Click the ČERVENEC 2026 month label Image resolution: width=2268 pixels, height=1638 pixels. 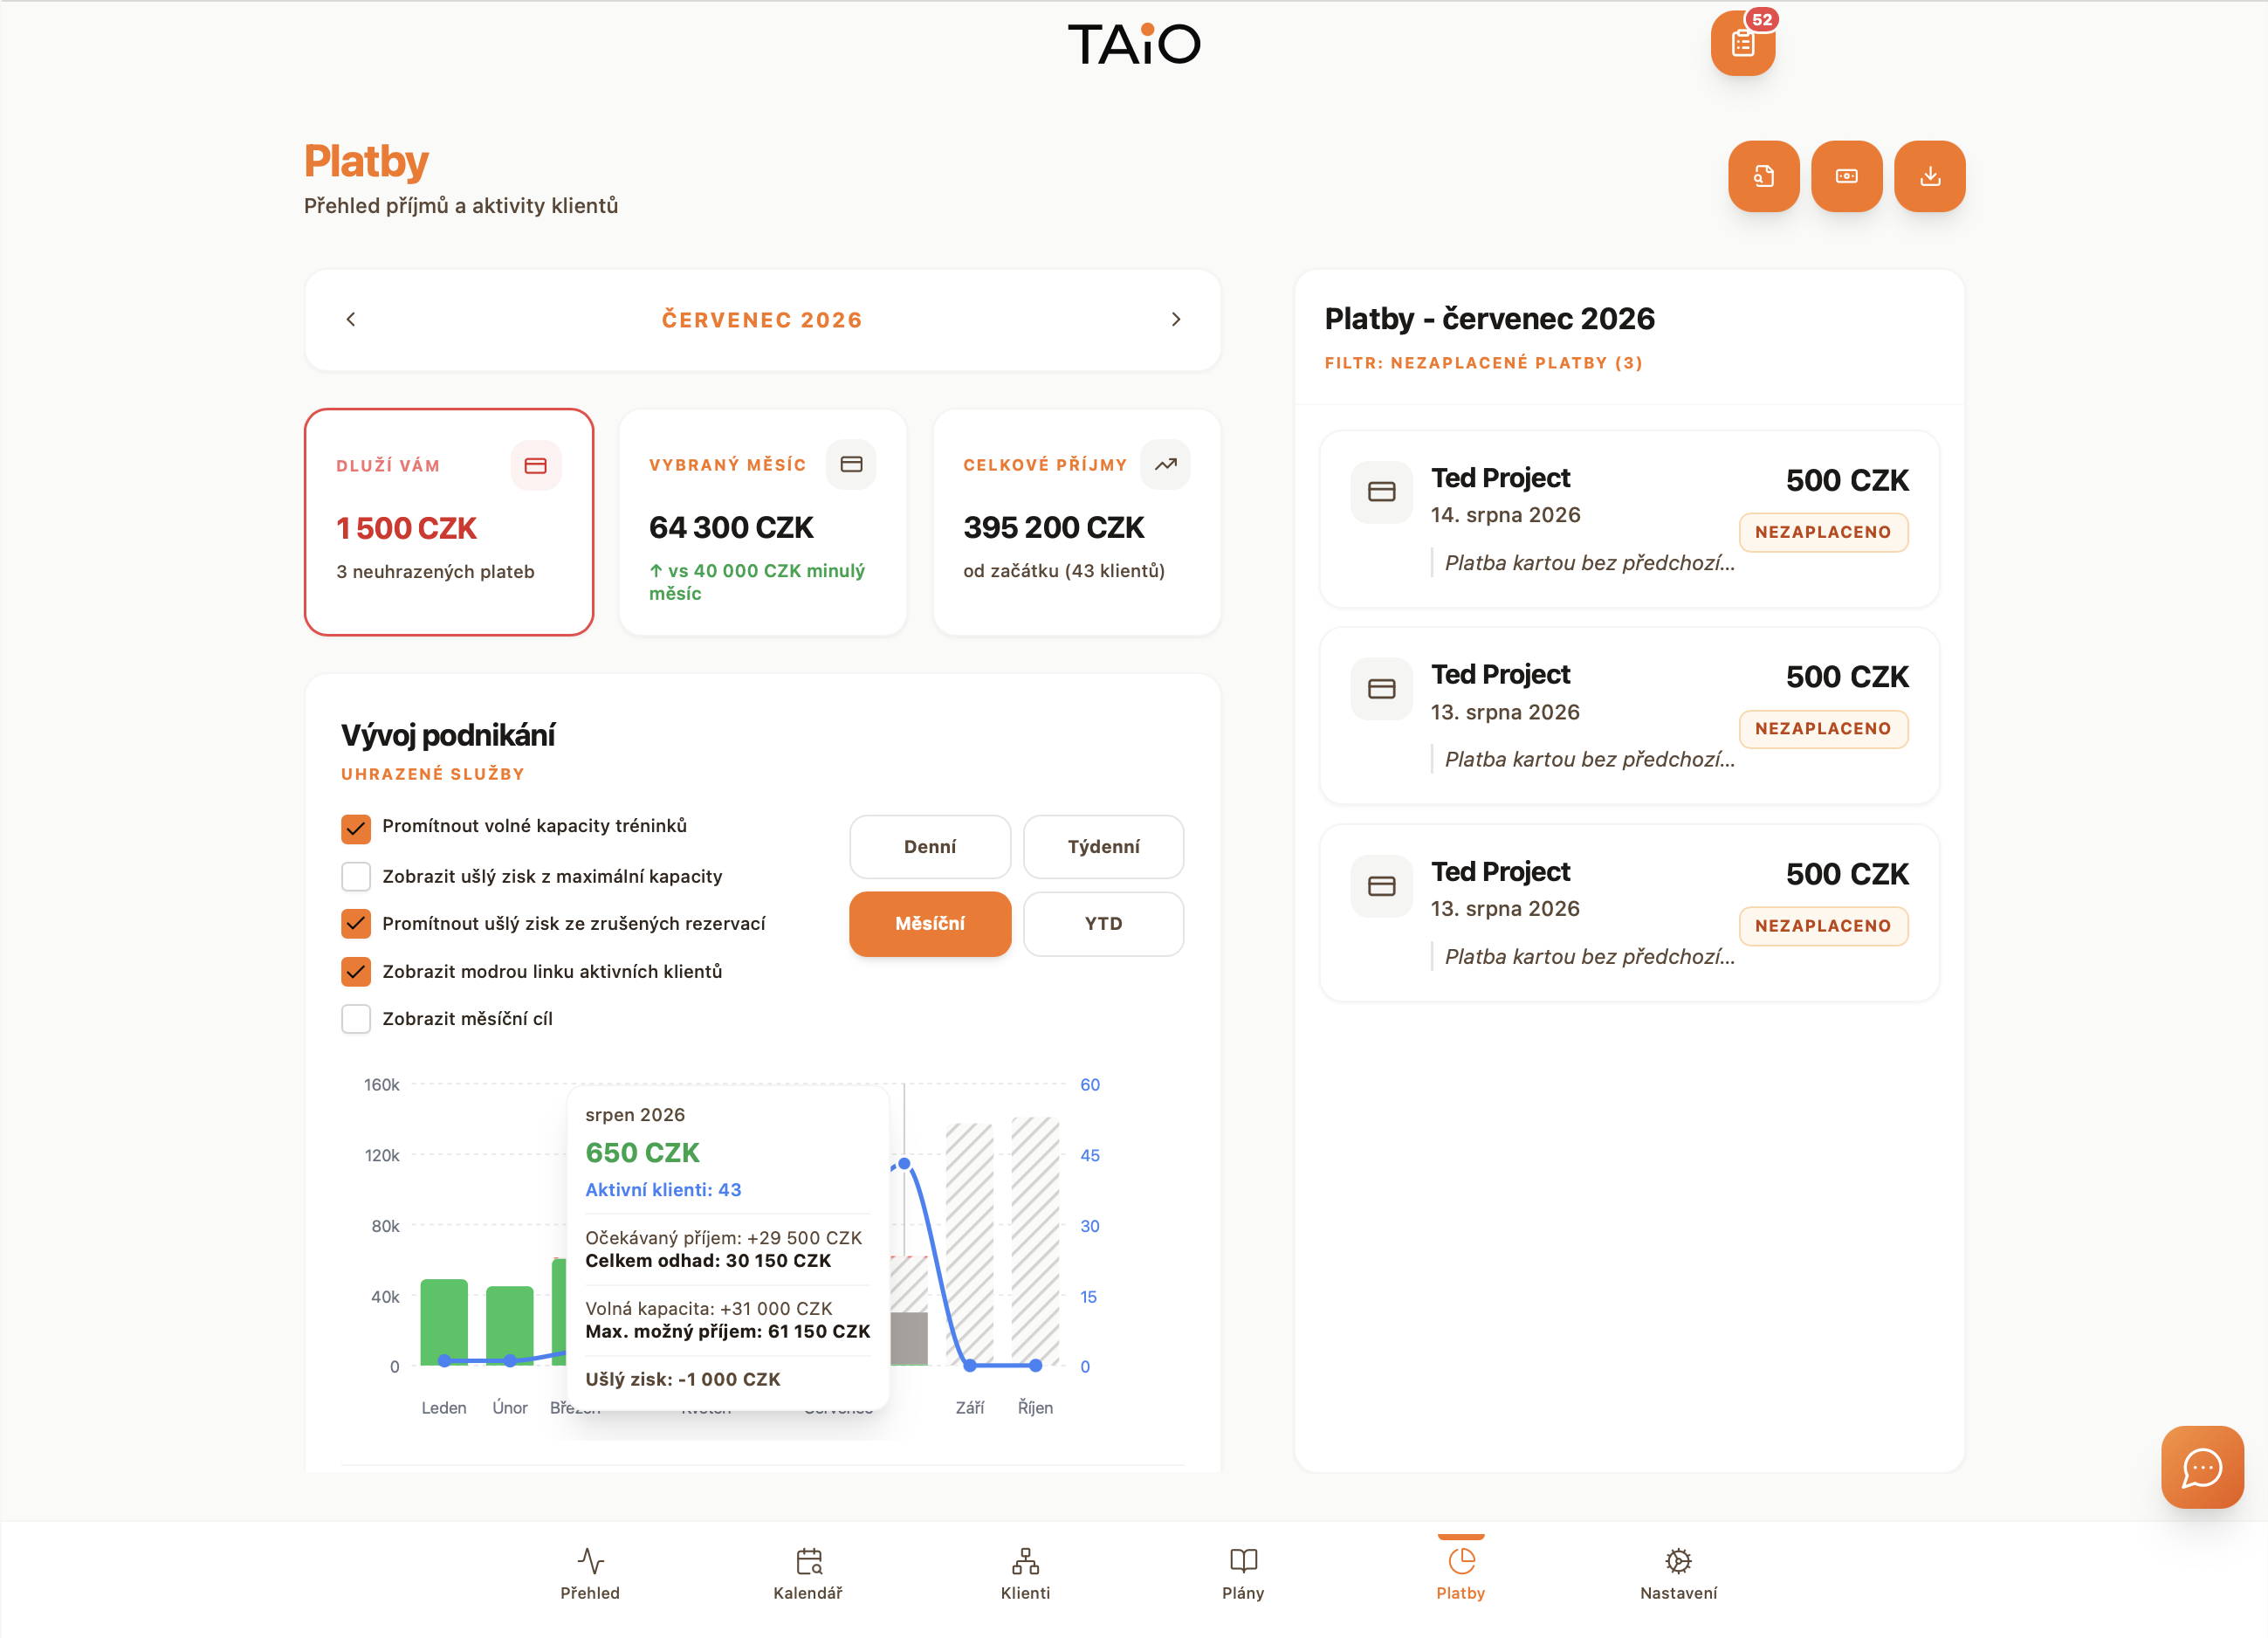(762, 320)
